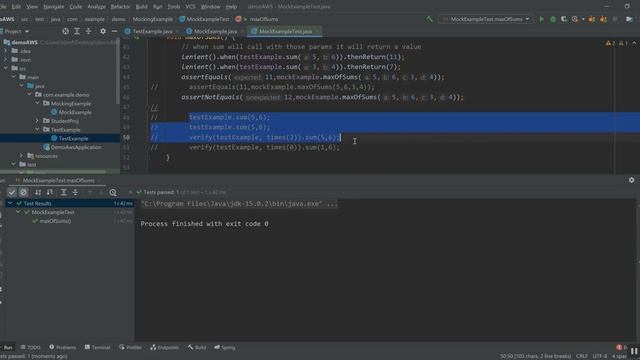Select the MockExampleTest.java editor tab

285,31
